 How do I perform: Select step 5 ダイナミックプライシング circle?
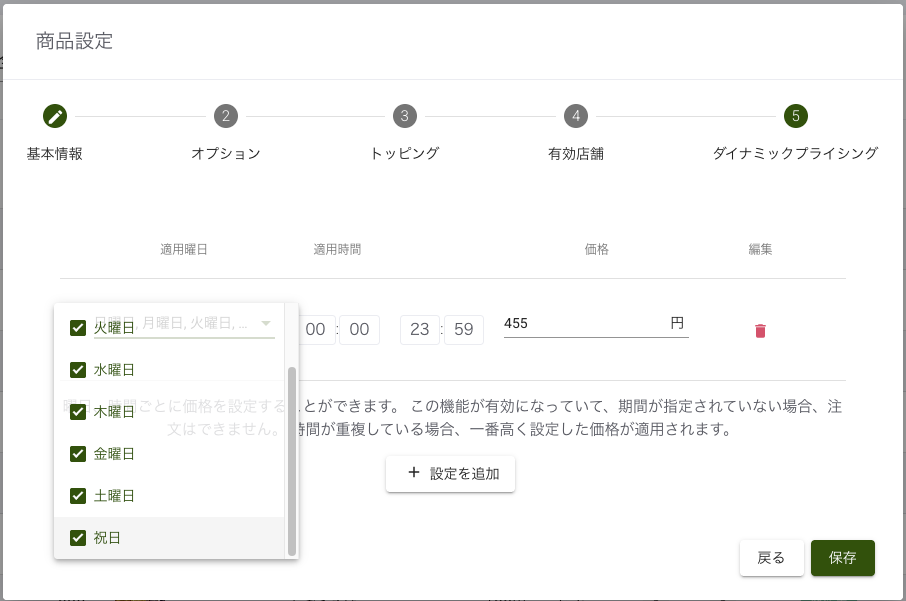click(x=795, y=116)
